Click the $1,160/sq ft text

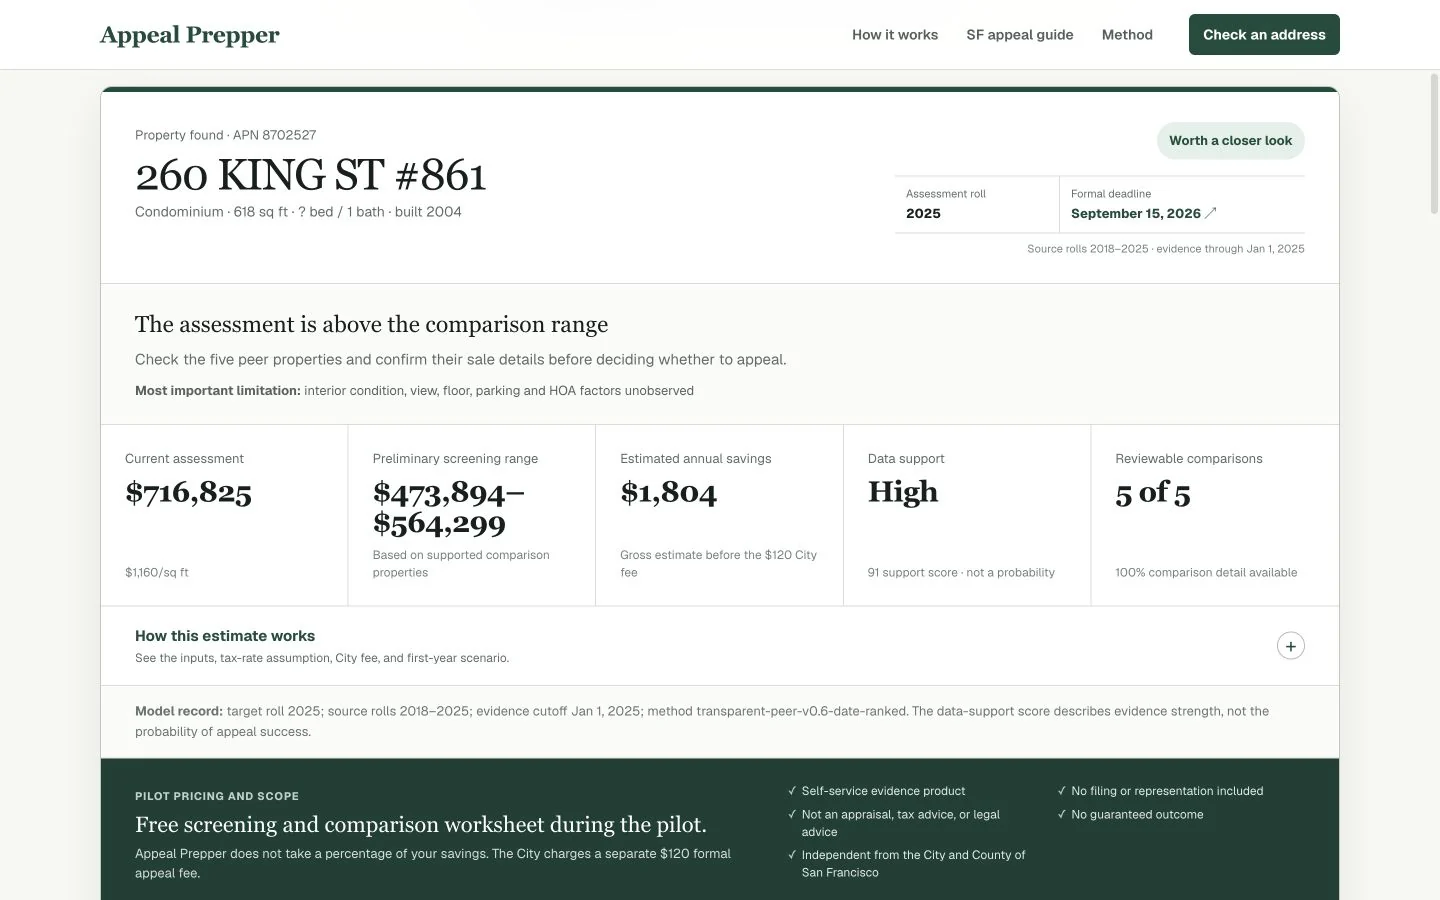[157, 573]
